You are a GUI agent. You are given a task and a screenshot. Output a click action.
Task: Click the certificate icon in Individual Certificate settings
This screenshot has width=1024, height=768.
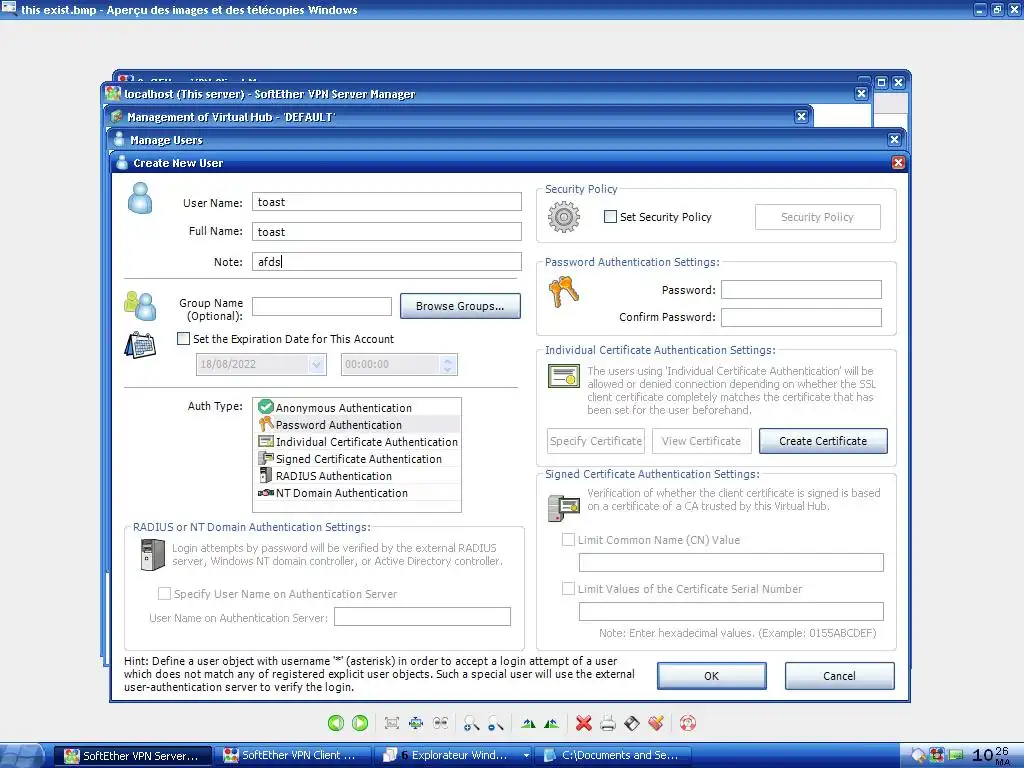coord(564,376)
